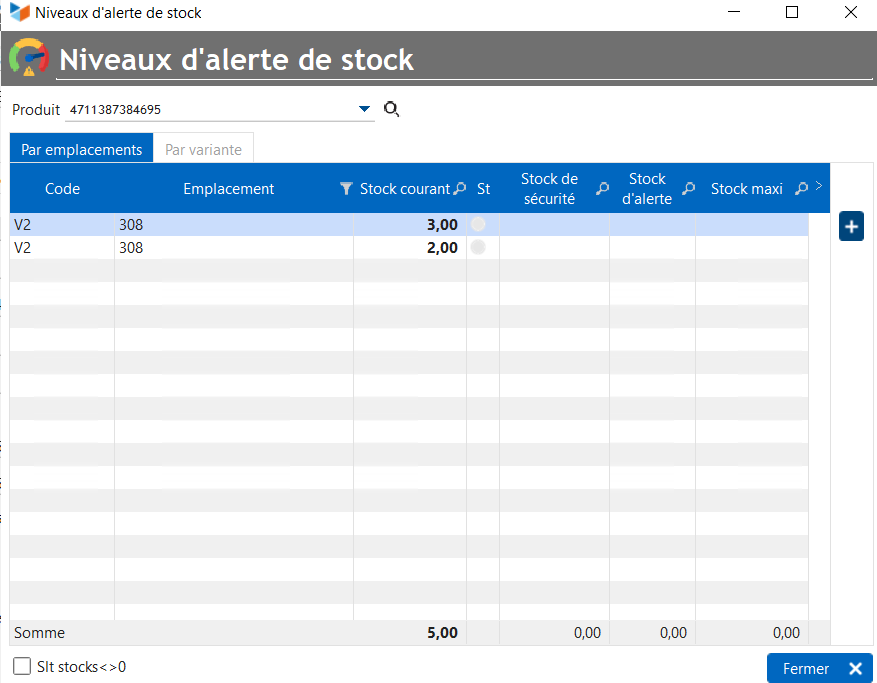Viewport: 877px width, 683px height.
Task: Click the Emplacement column header
Action: (228, 188)
